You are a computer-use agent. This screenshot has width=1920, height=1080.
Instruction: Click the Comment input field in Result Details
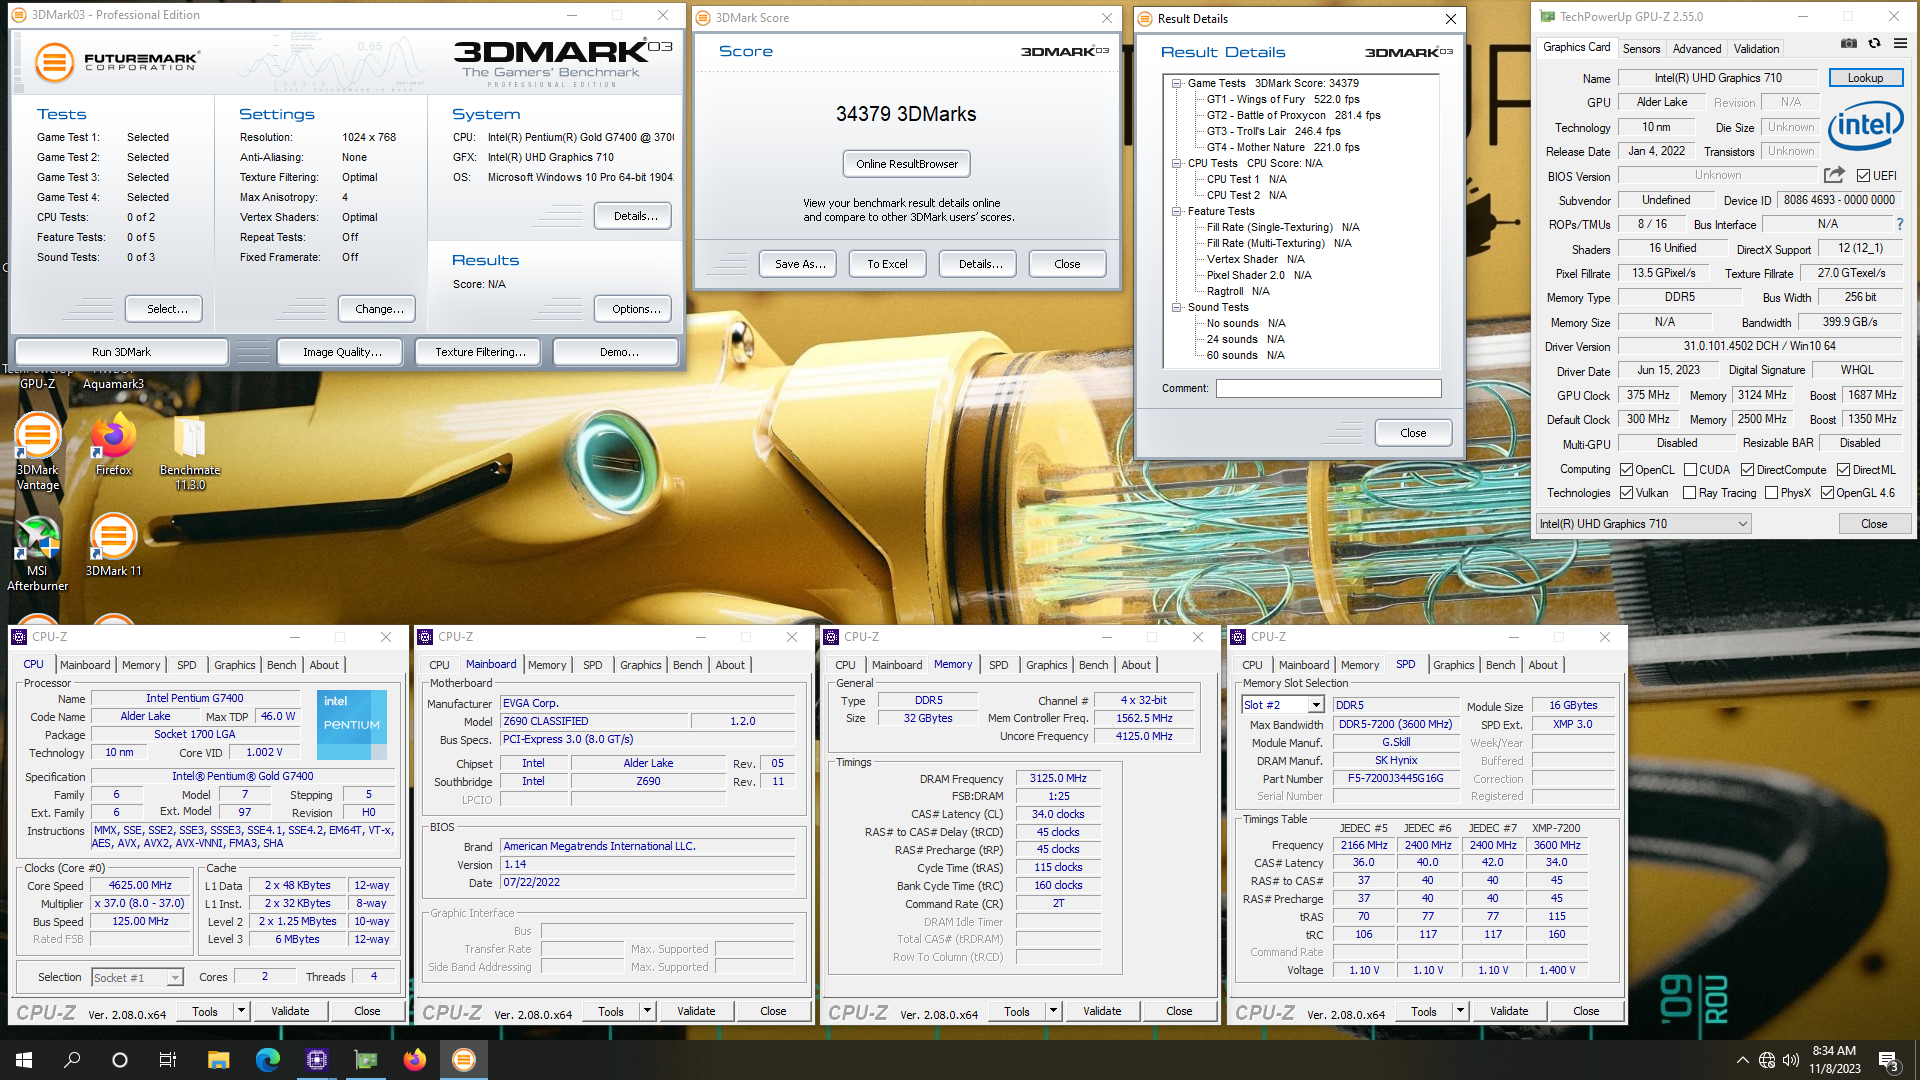[x=1329, y=388]
